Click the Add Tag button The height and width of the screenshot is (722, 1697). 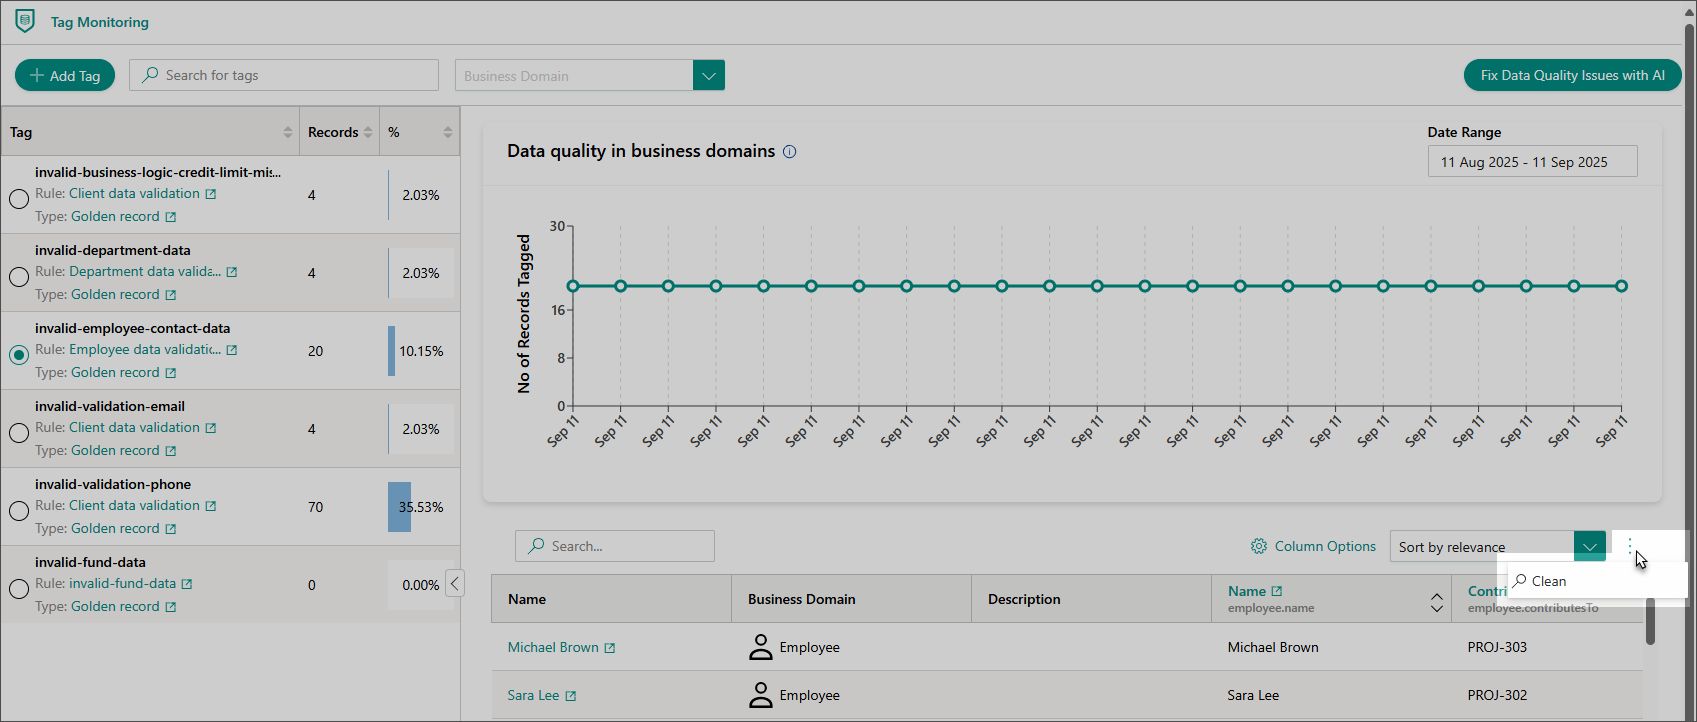(x=65, y=75)
